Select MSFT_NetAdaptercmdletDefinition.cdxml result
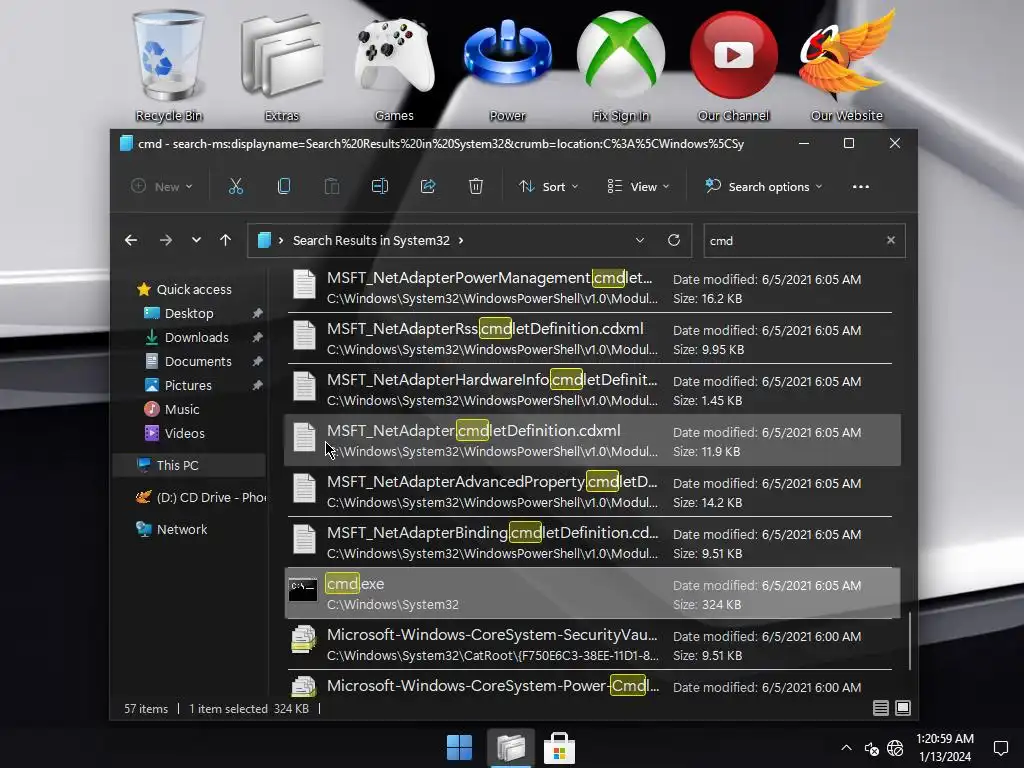This screenshot has width=1024, height=768. (x=592, y=440)
